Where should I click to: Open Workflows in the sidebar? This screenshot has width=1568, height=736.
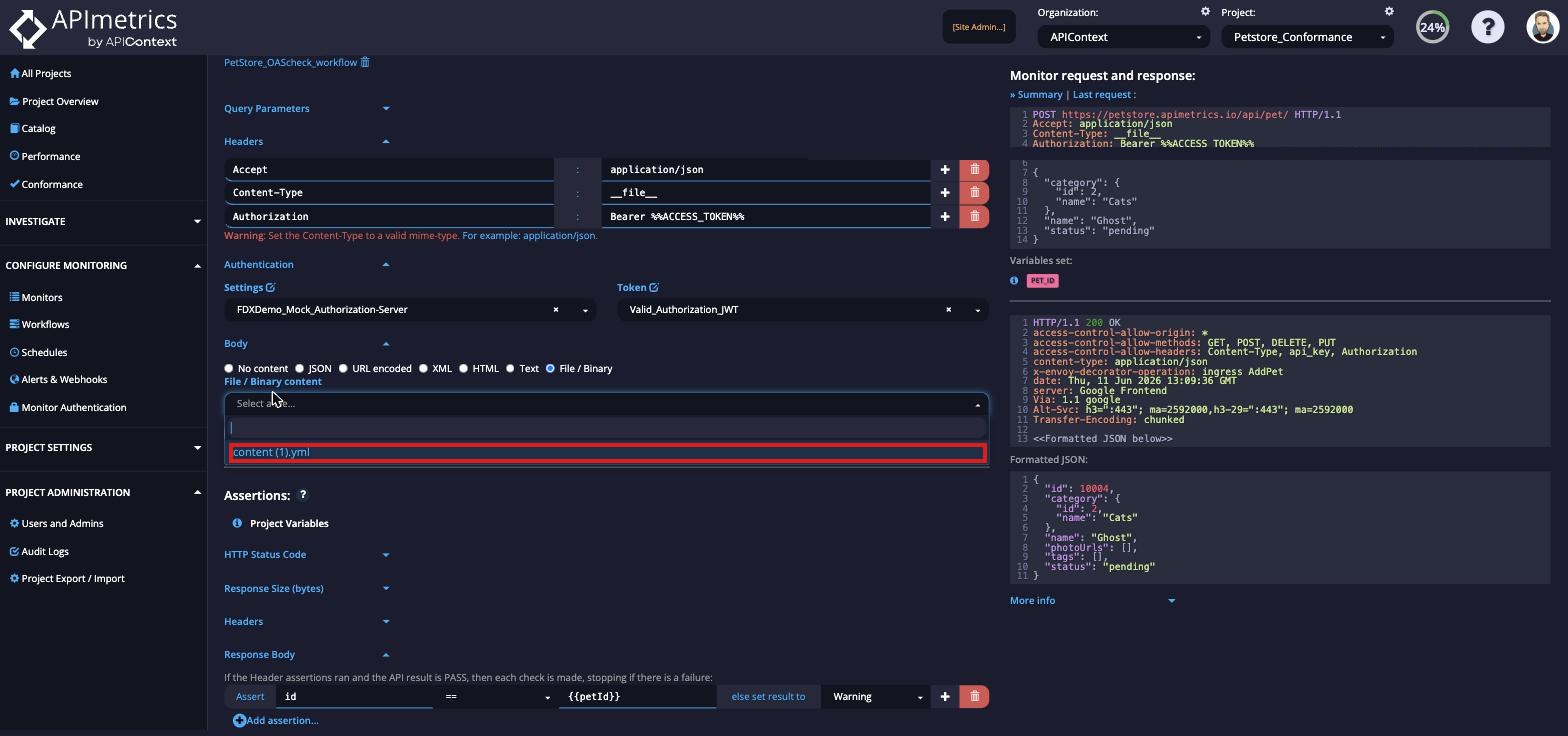[39, 325]
